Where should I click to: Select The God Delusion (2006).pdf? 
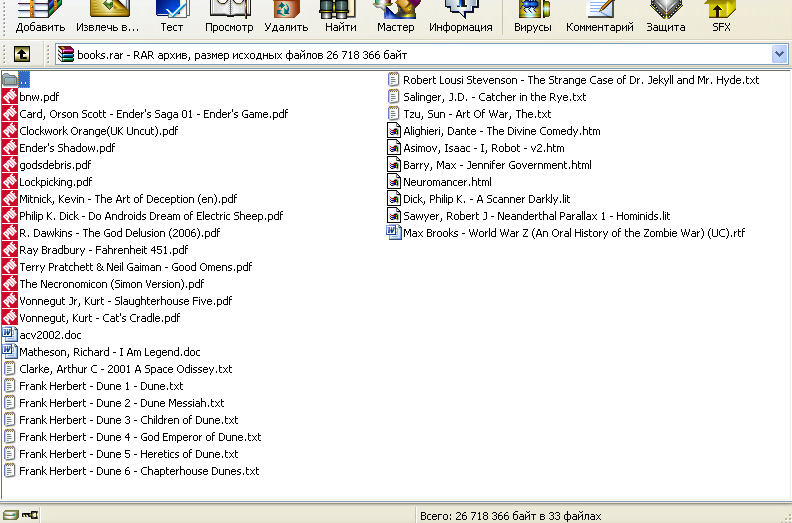[x=120, y=233]
